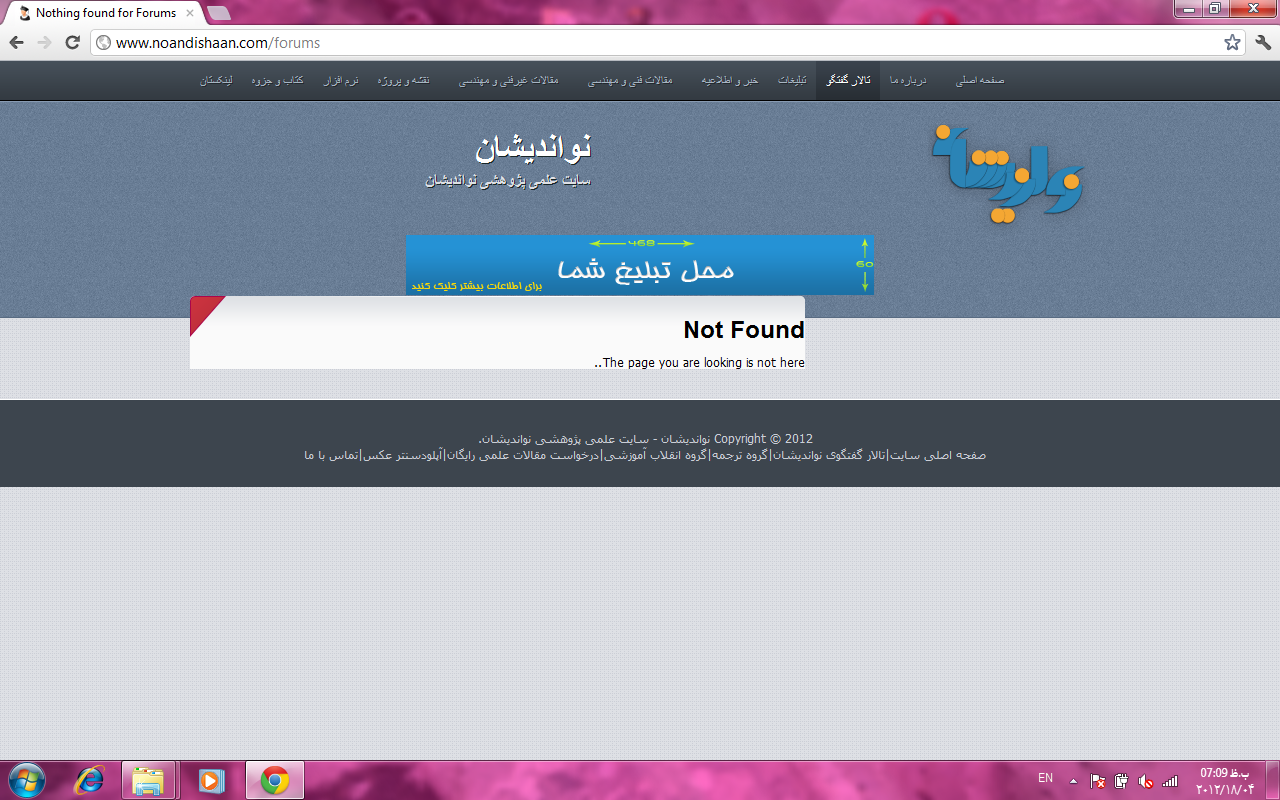The image size is (1280, 800).
Task: Open the Chrome wrench settings menu
Action: 1263,42
